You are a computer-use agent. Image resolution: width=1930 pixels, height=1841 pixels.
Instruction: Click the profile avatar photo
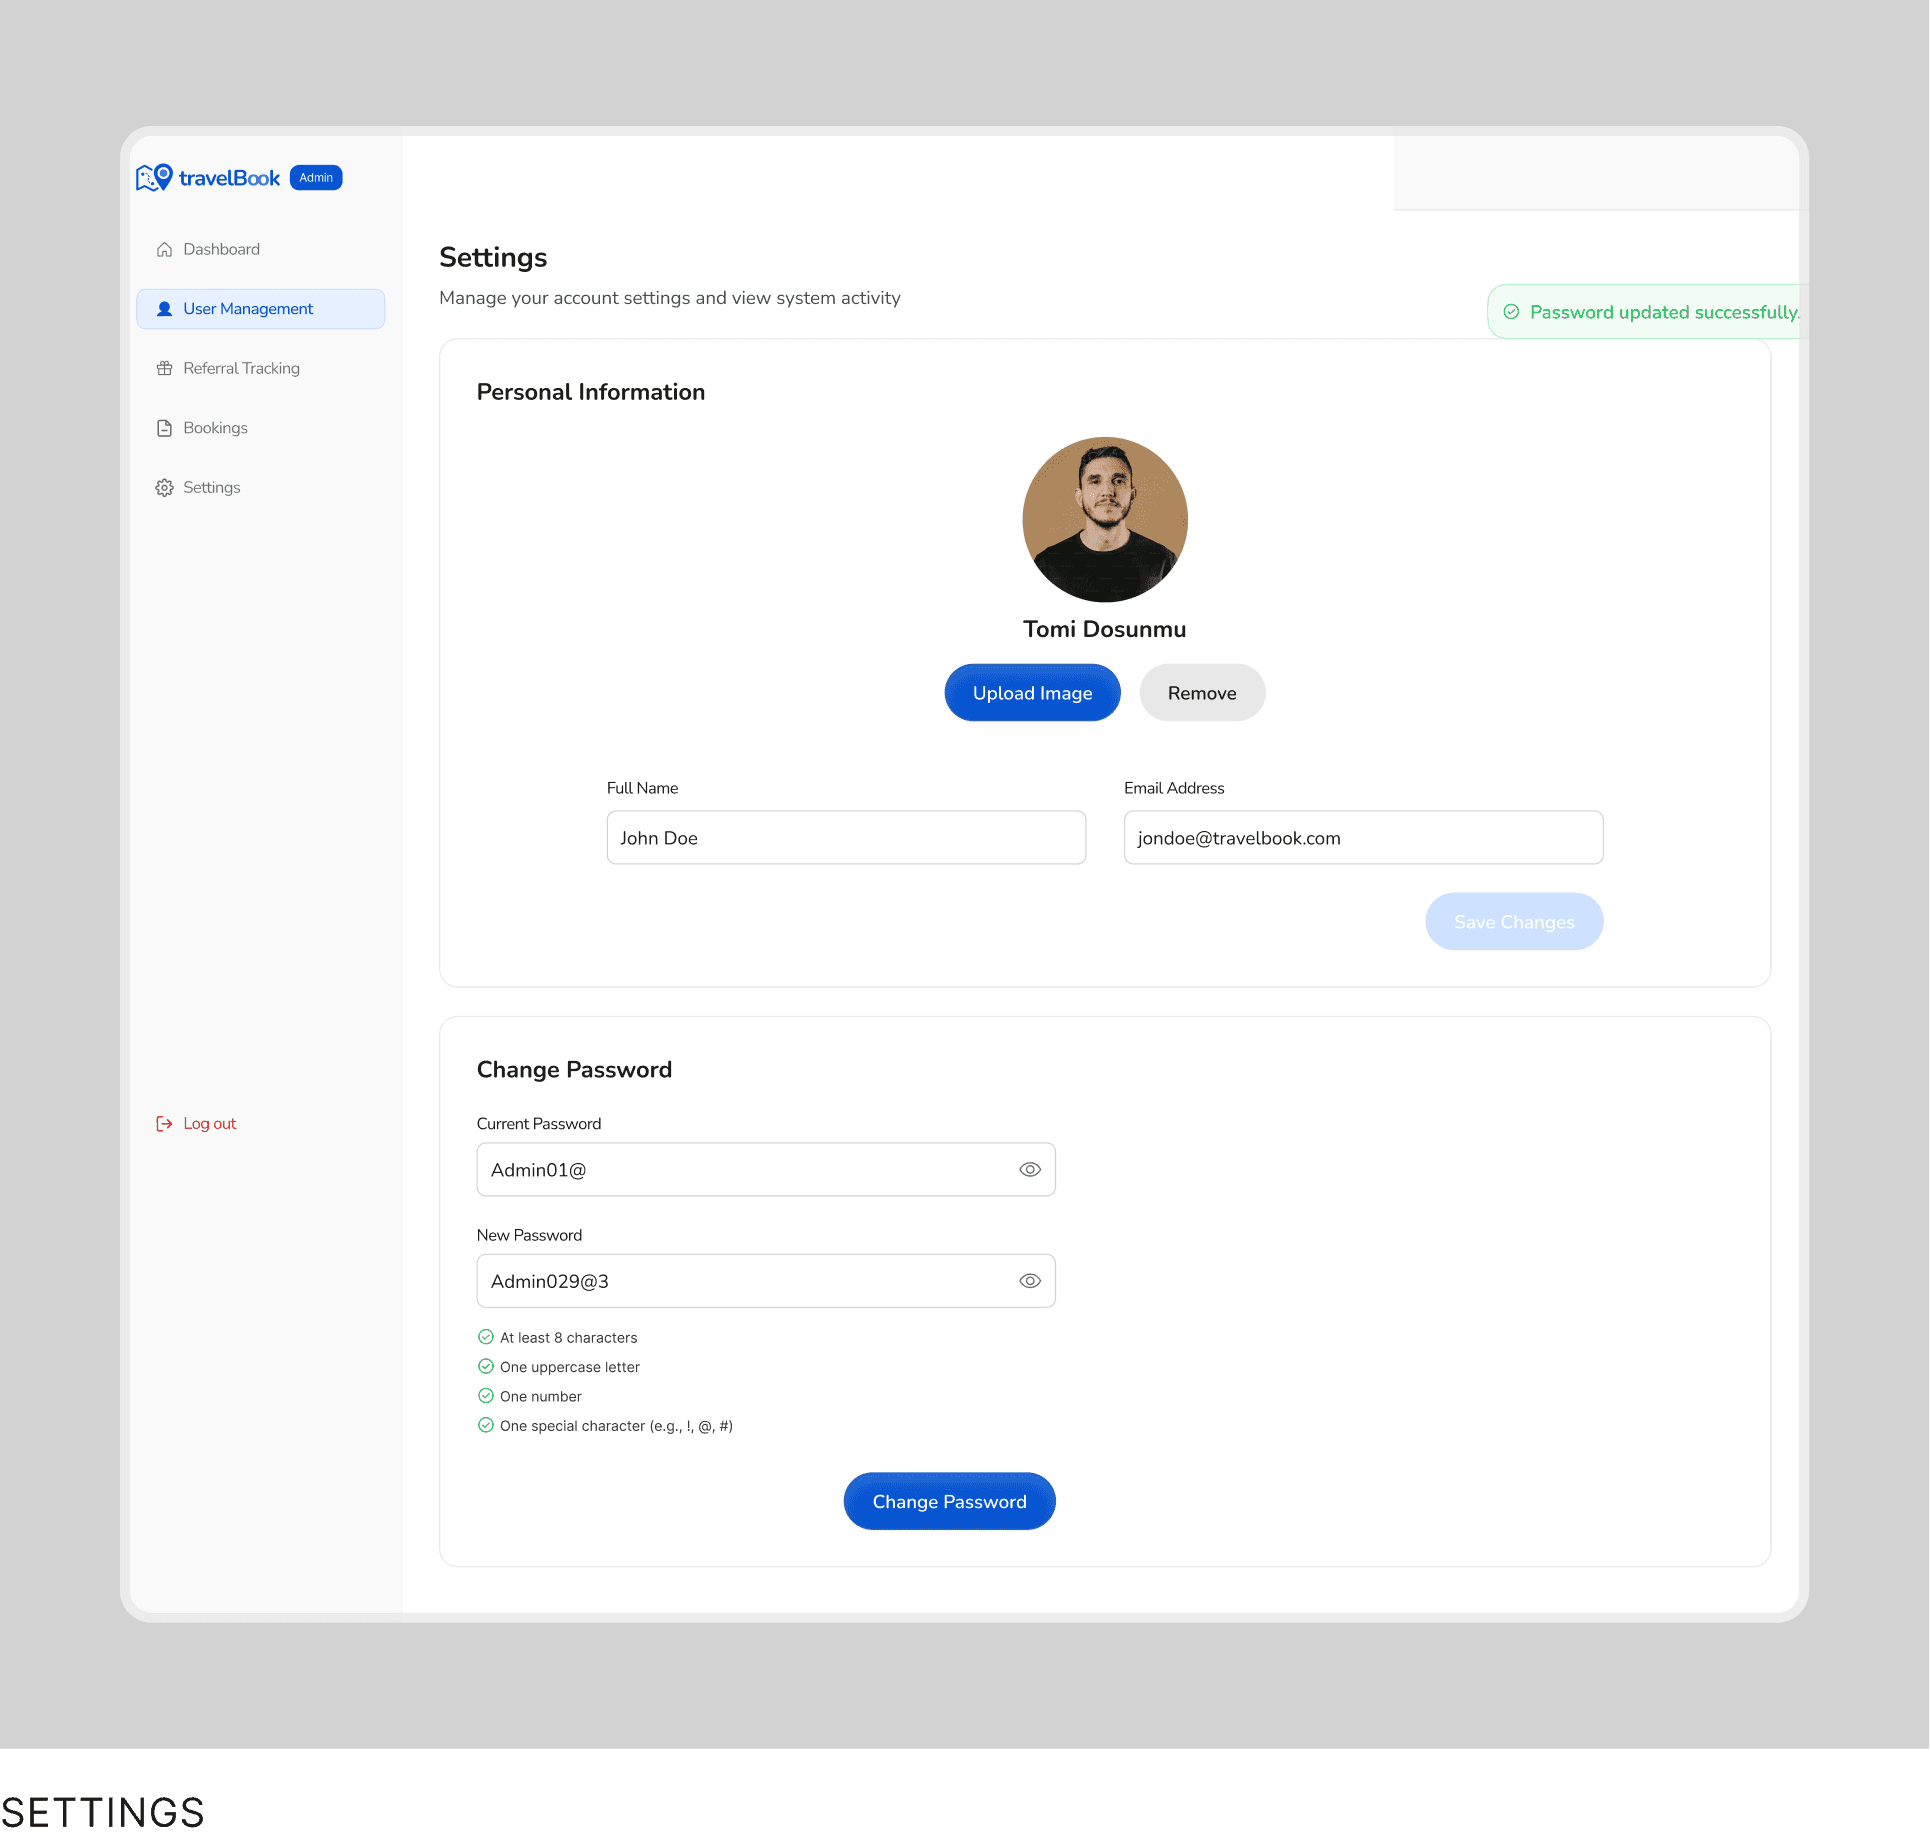point(1104,520)
